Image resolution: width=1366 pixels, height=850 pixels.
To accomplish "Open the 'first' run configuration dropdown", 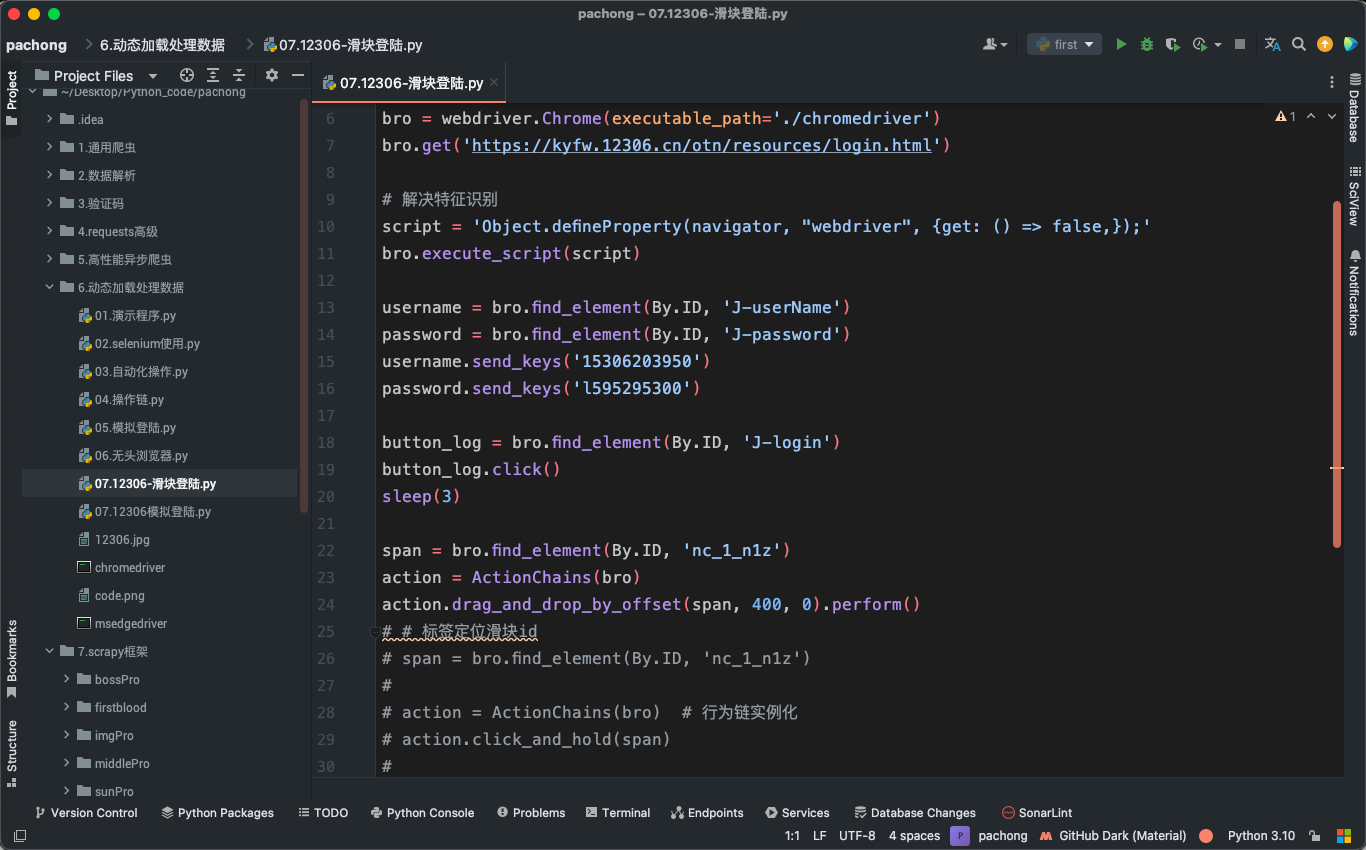I will pyautogui.click(x=1064, y=44).
